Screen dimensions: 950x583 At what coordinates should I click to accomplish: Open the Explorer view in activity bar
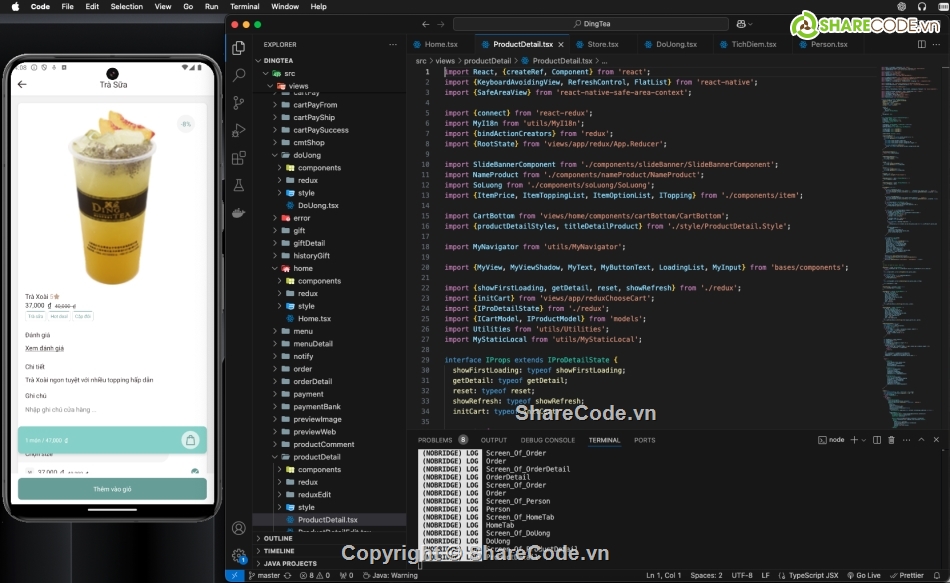[x=239, y=48]
